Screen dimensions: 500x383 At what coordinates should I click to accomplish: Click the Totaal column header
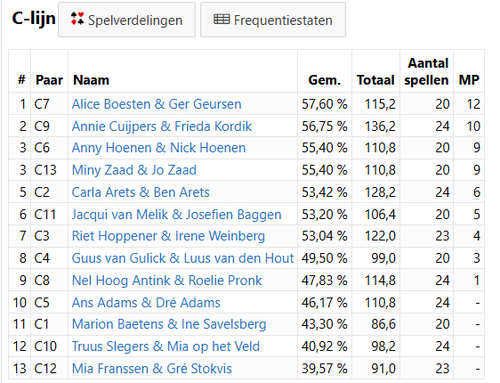tap(376, 80)
